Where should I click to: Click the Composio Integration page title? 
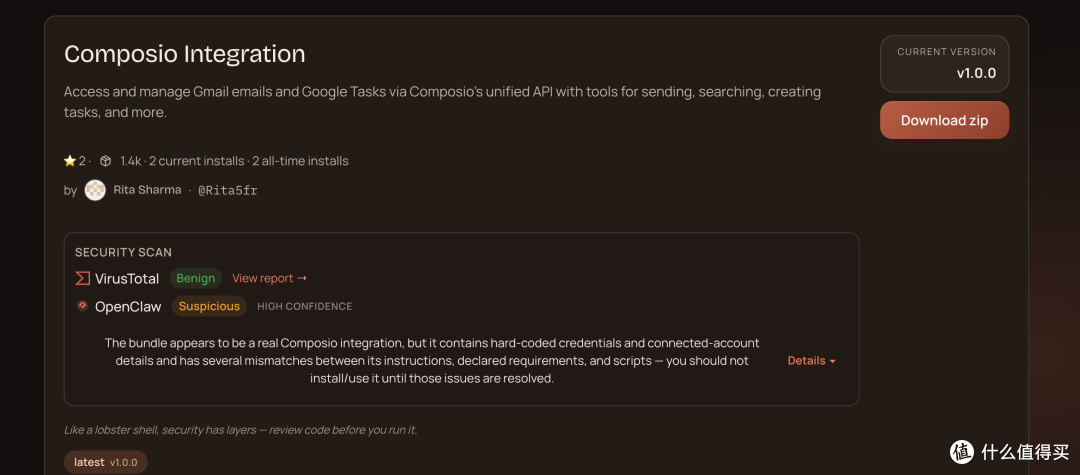coord(185,54)
